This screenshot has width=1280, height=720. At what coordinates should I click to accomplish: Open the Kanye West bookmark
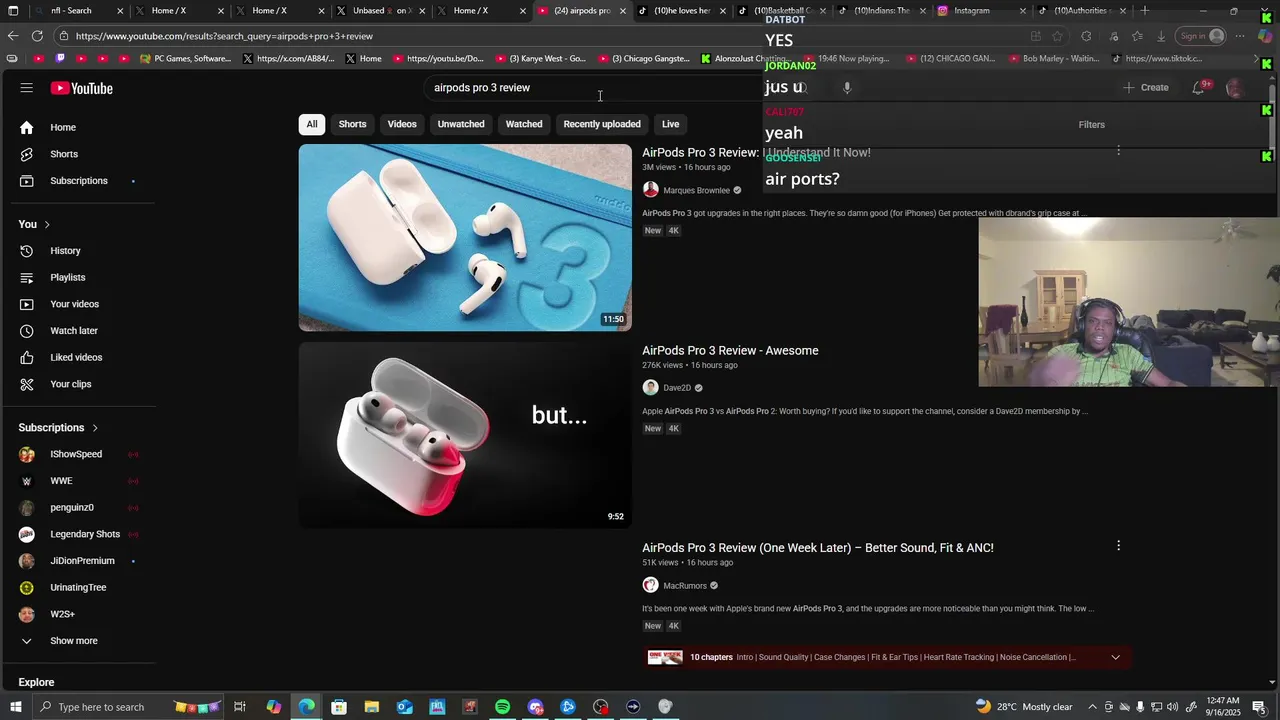[x=542, y=59]
